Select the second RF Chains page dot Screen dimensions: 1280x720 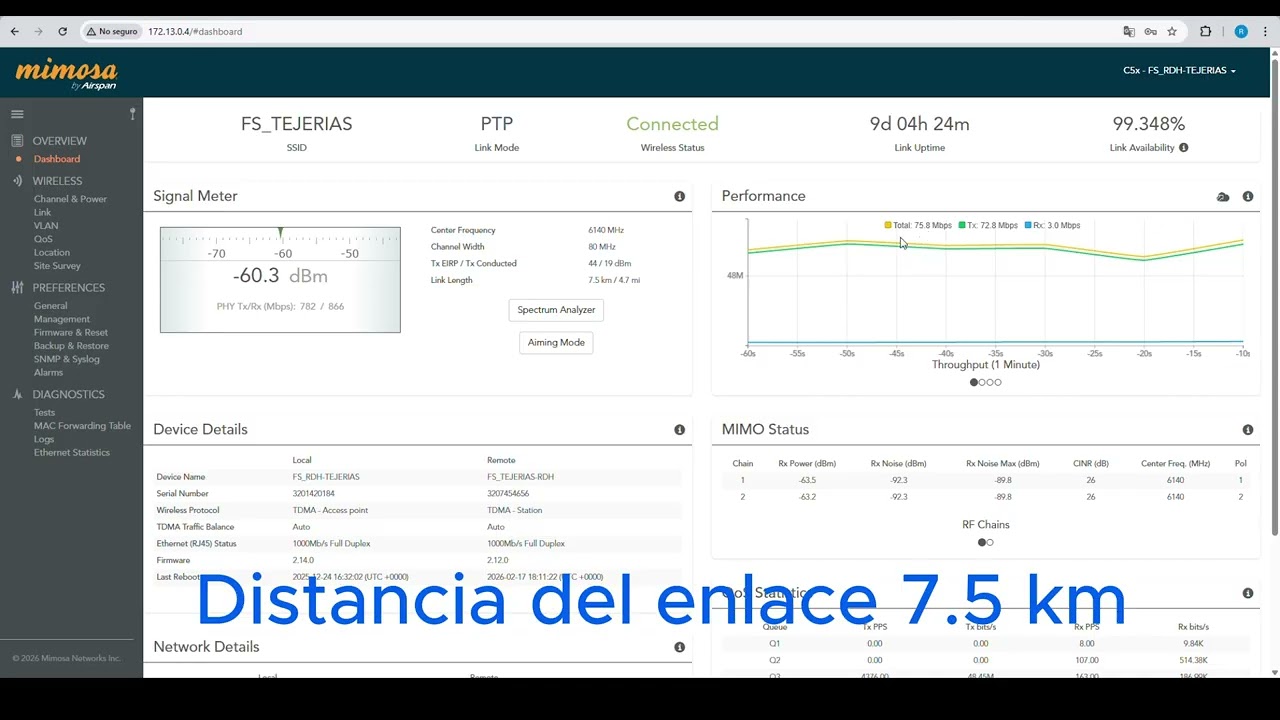(x=990, y=542)
